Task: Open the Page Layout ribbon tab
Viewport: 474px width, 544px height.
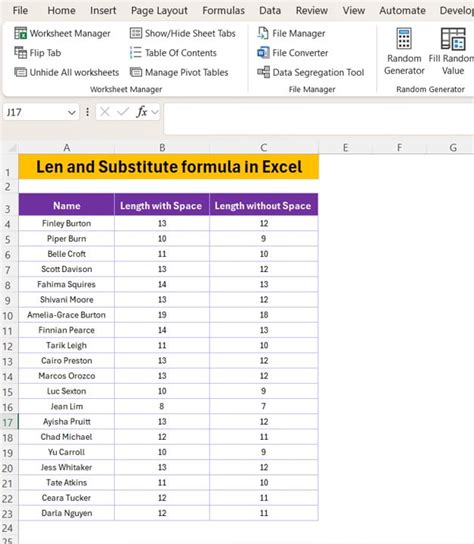Action: [159, 11]
